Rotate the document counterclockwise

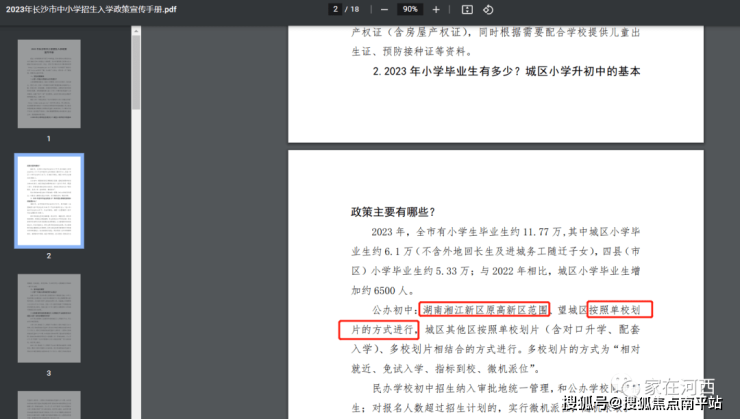(x=488, y=9)
